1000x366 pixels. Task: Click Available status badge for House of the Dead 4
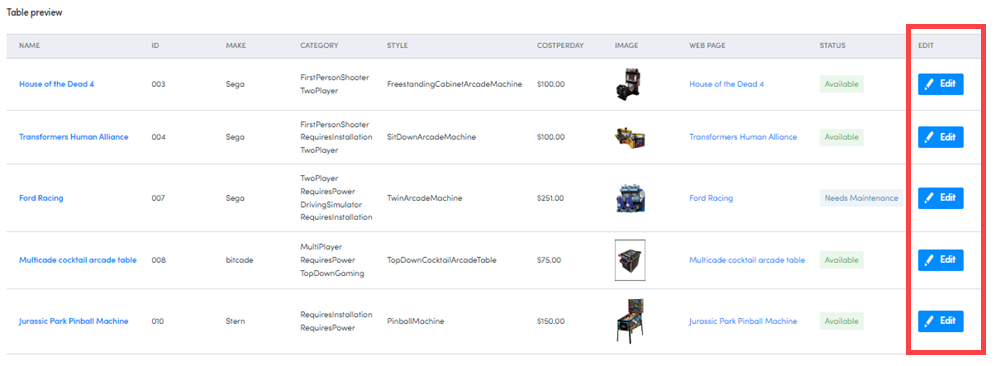pos(841,84)
